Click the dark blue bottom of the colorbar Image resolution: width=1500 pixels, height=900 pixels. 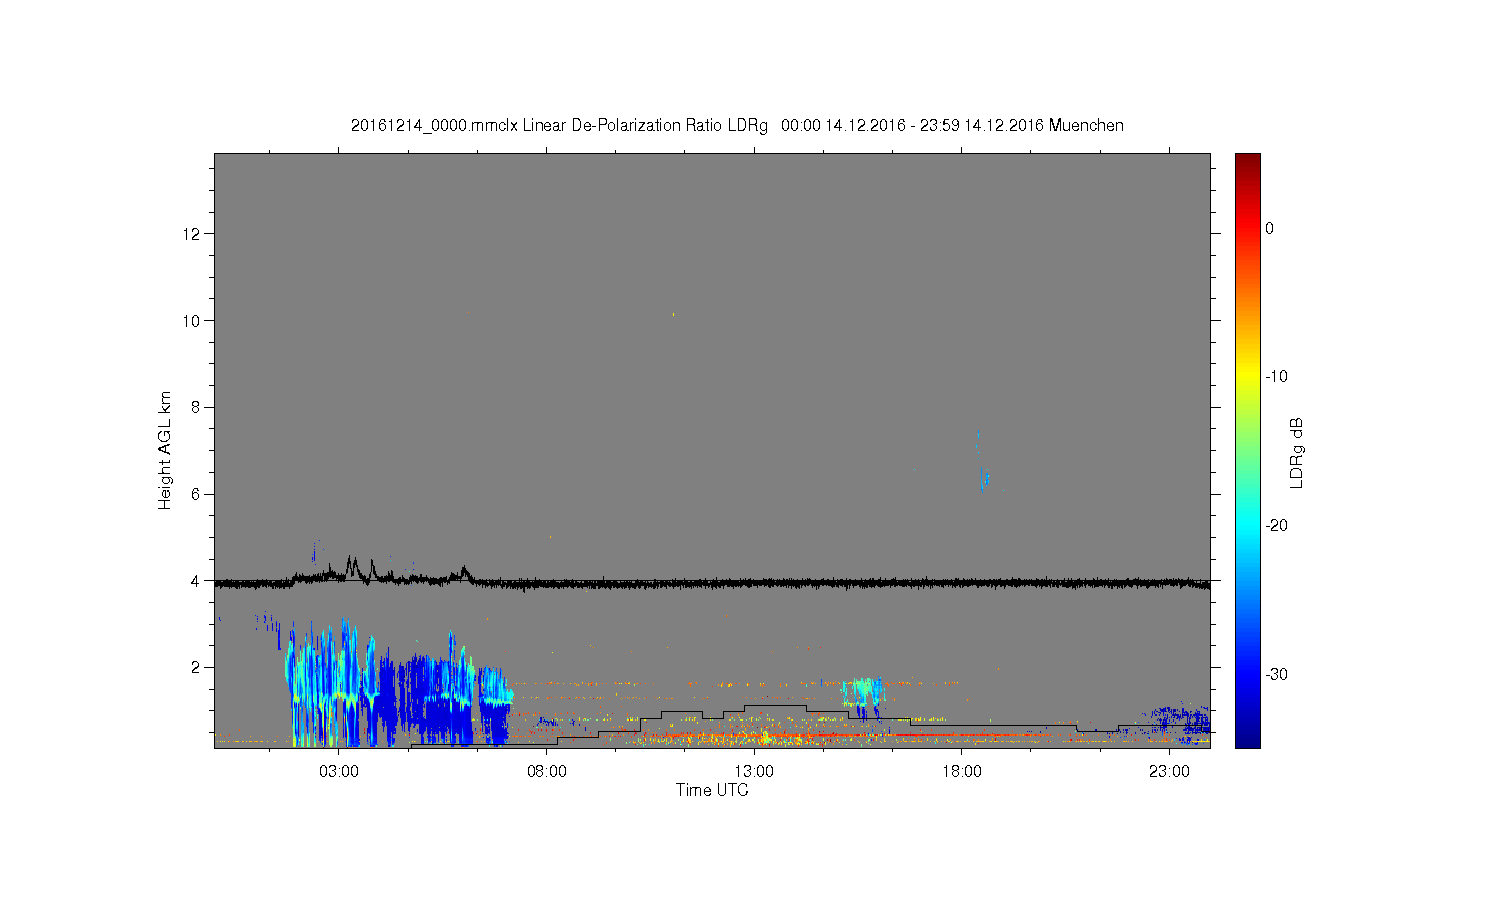(1248, 738)
